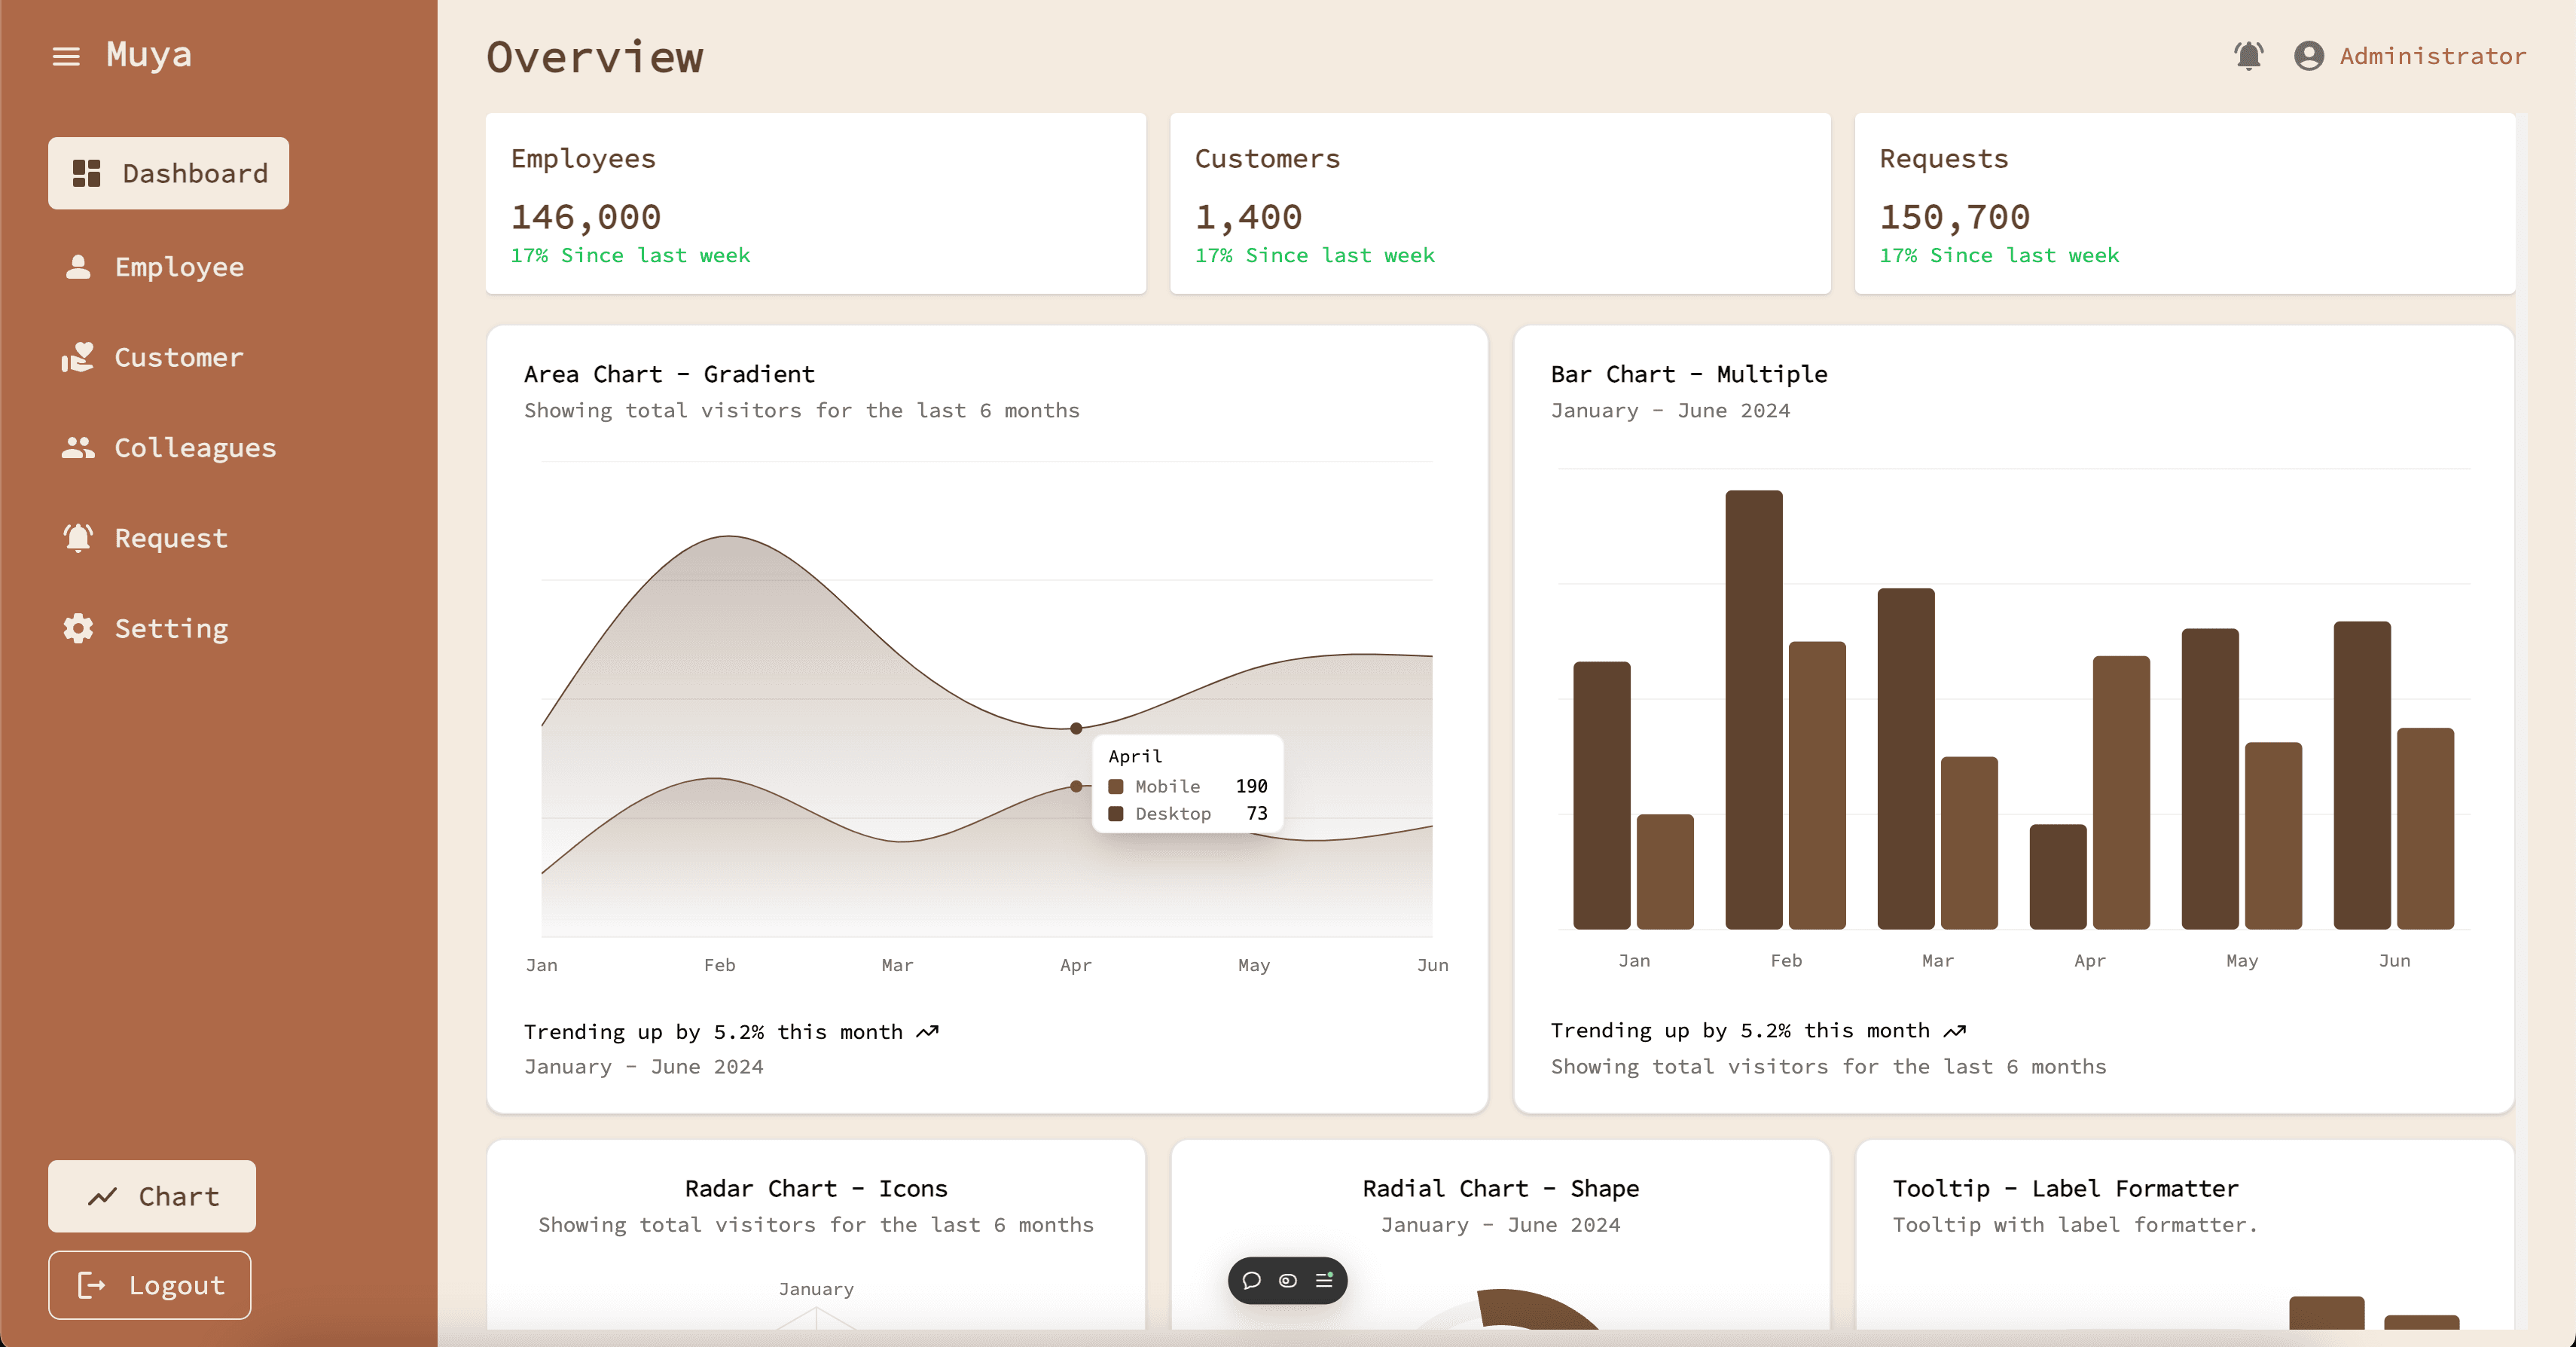Click the 'Overview' page heading
This screenshot has height=1347, width=2576.
click(x=595, y=57)
